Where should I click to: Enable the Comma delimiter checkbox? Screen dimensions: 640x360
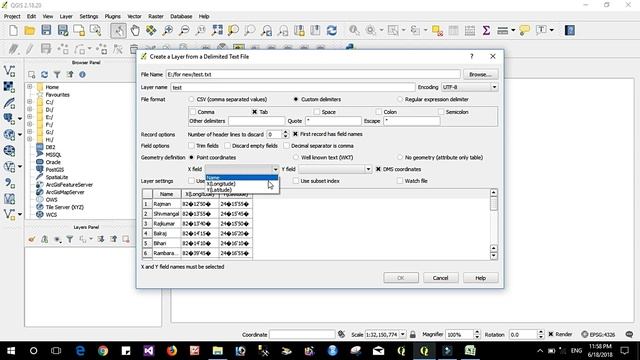[x=193, y=111]
